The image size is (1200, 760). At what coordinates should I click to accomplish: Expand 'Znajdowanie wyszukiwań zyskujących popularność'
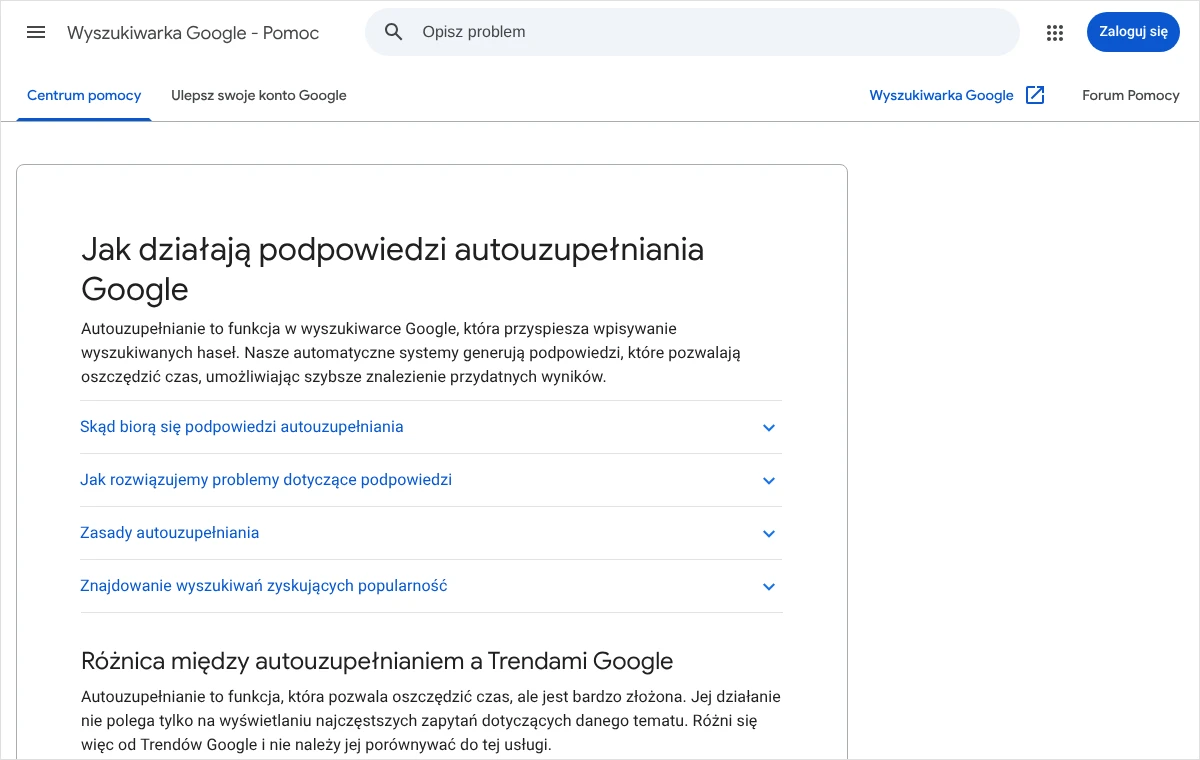[431, 586]
